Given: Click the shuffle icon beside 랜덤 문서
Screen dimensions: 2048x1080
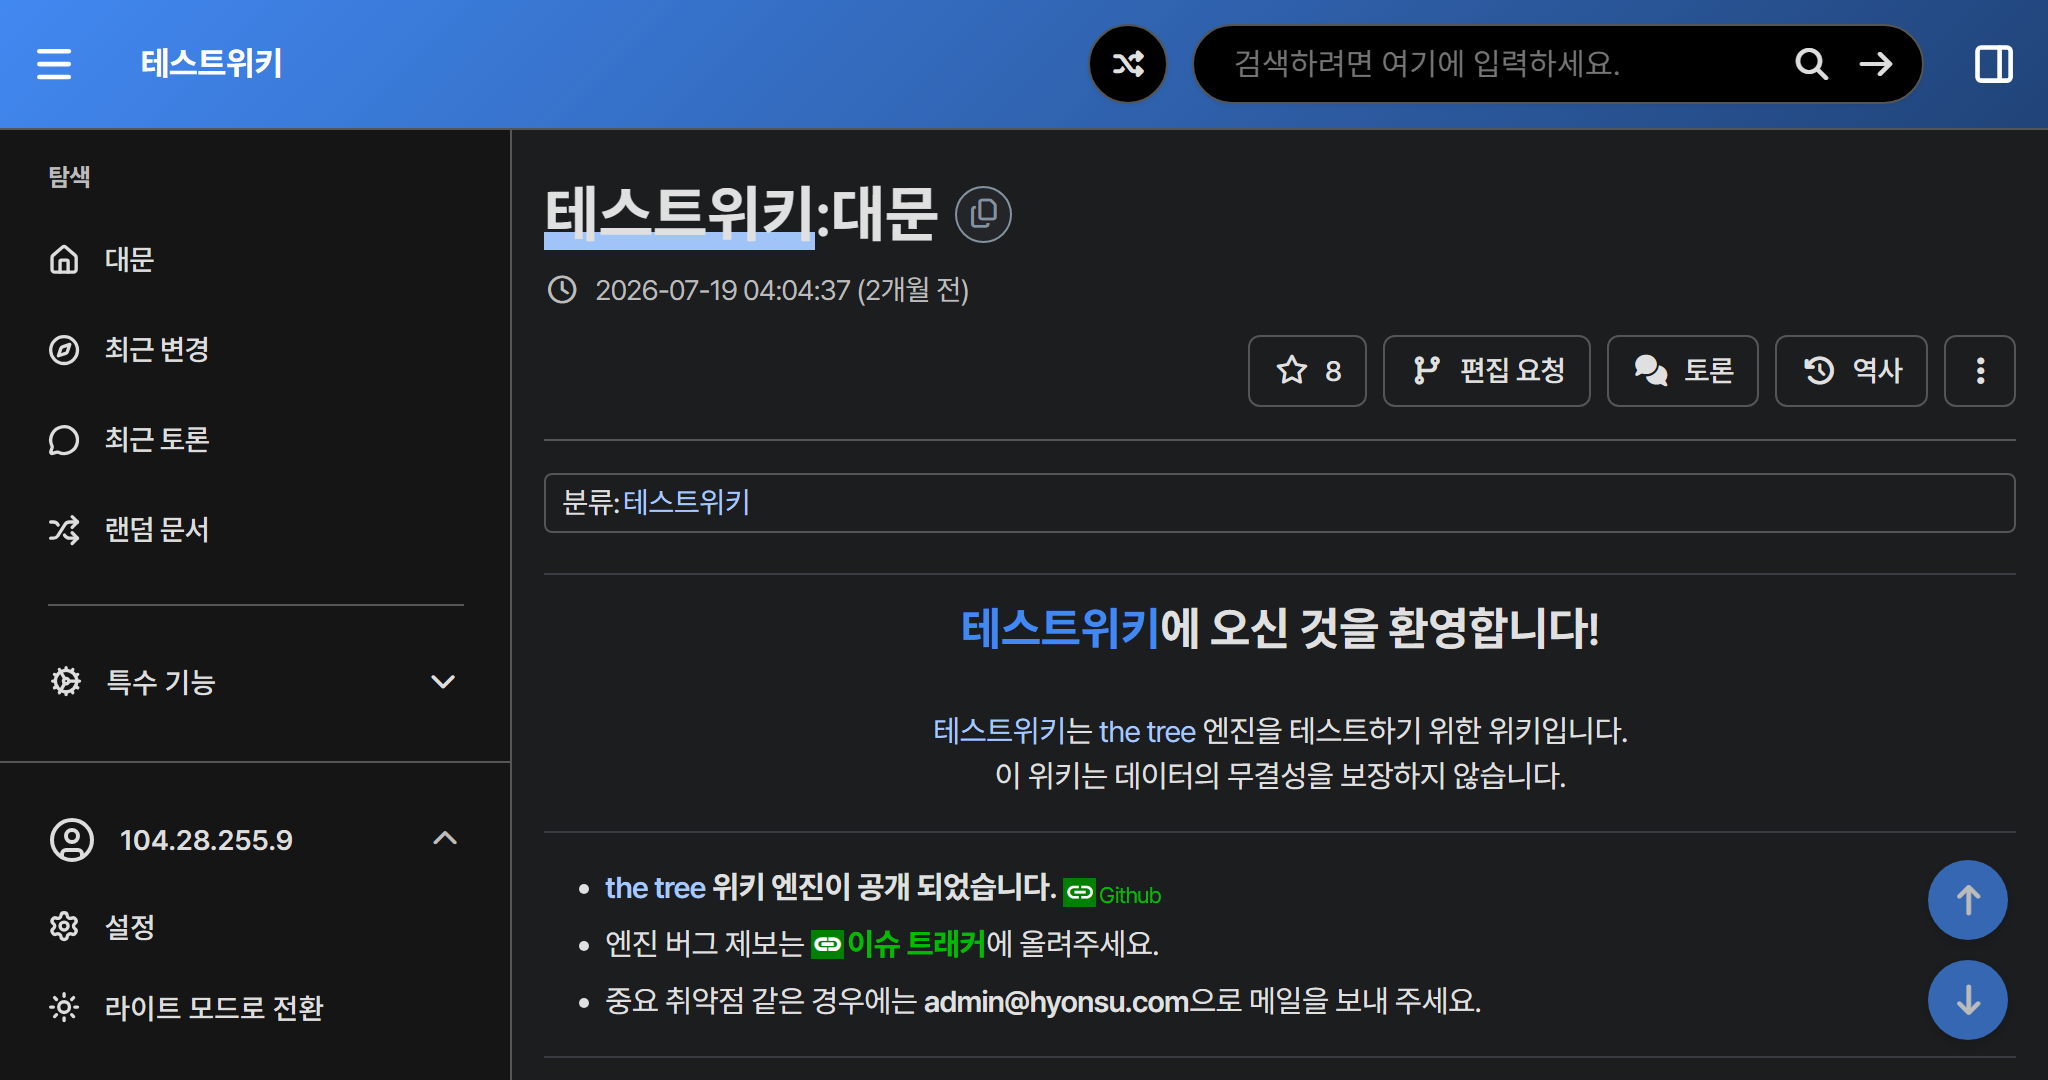Looking at the screenshot, I should pyautogui.click(x=64, y=530).
